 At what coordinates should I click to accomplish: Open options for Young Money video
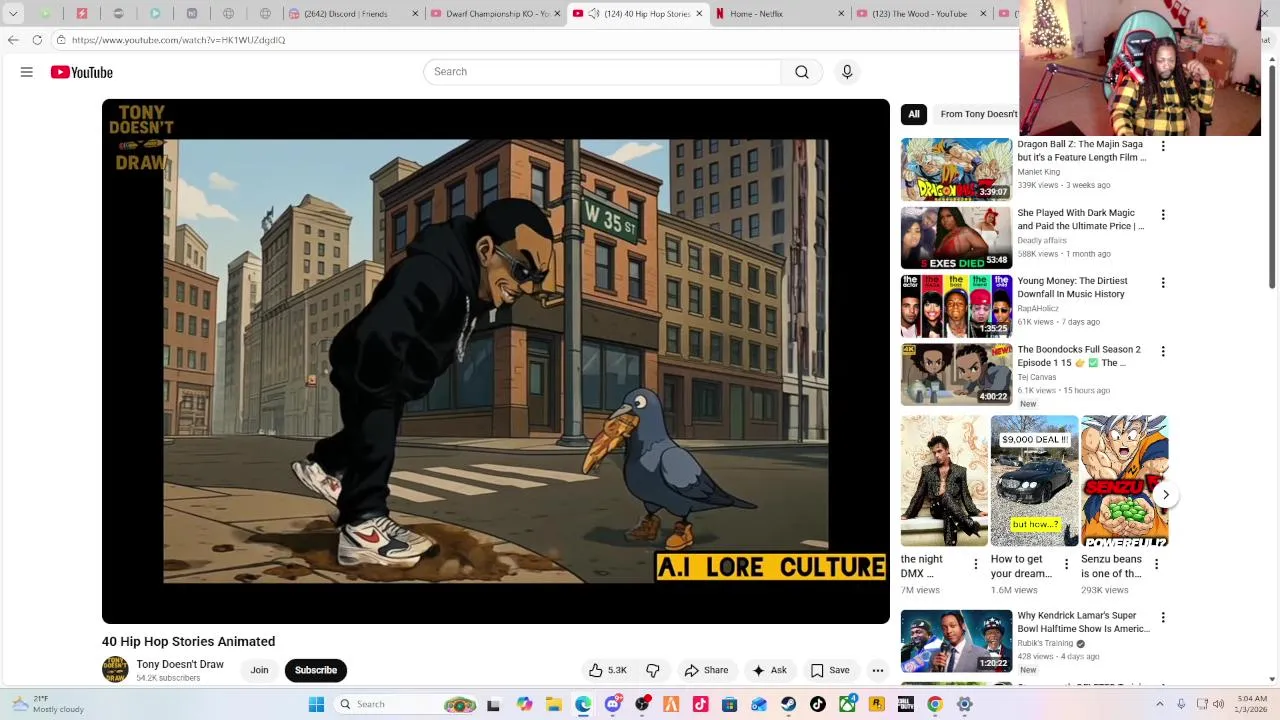(1163, 283)
